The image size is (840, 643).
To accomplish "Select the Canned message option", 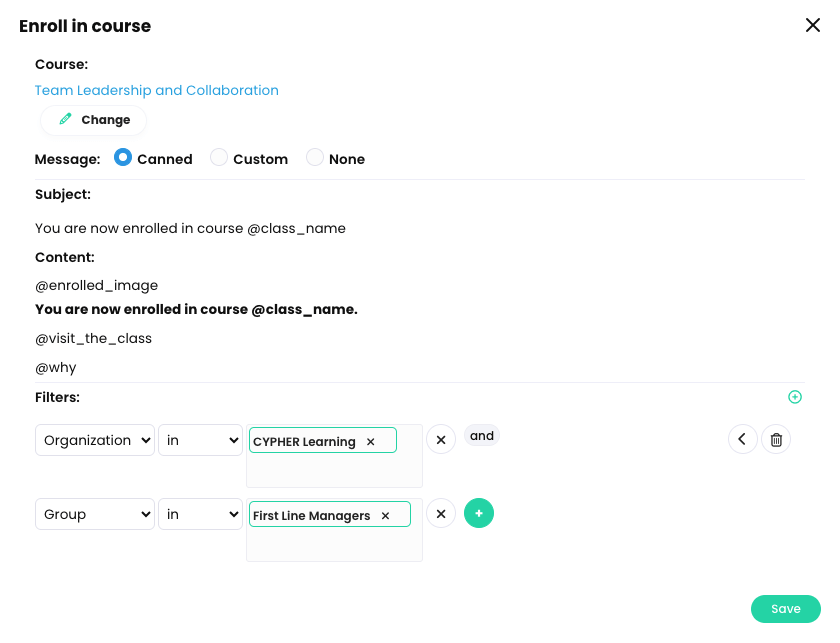I will tap(122, 157).
